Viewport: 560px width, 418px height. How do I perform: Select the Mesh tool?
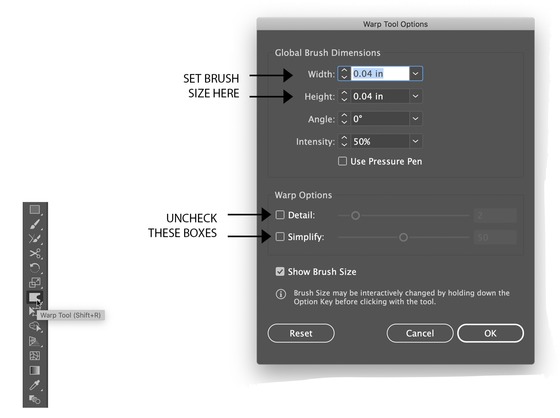35,356
